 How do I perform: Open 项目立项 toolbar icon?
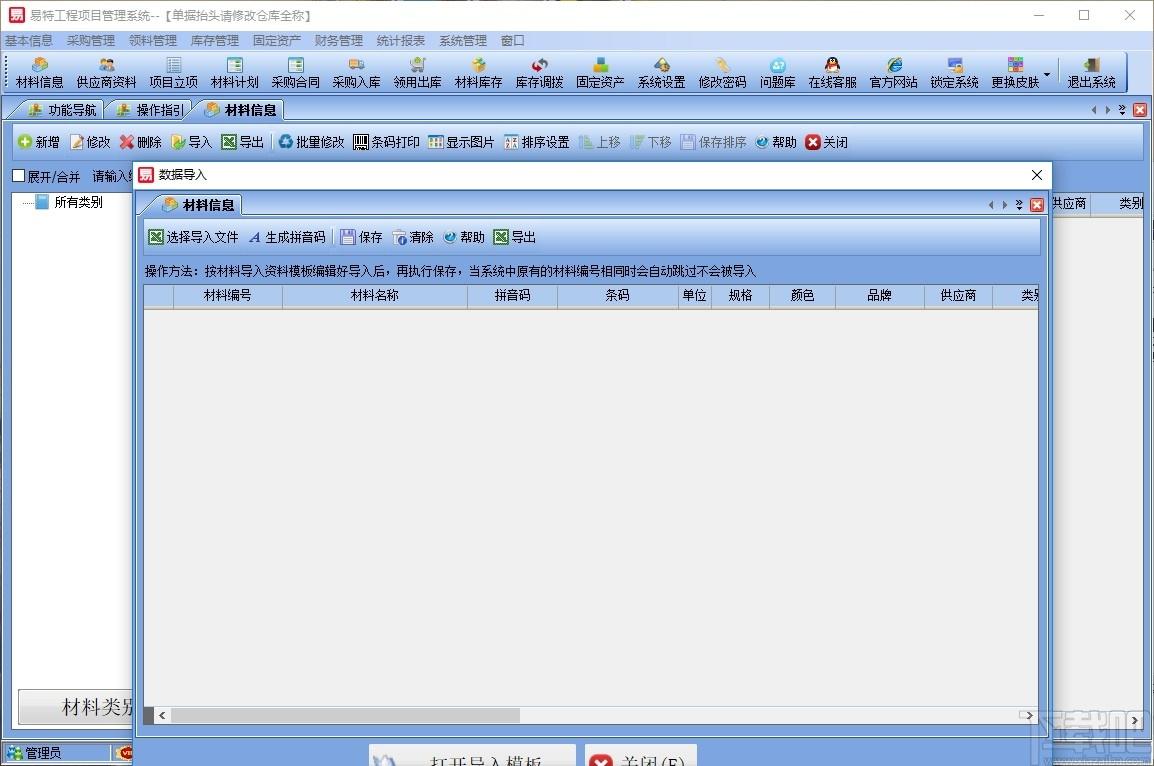coord(174,73)
